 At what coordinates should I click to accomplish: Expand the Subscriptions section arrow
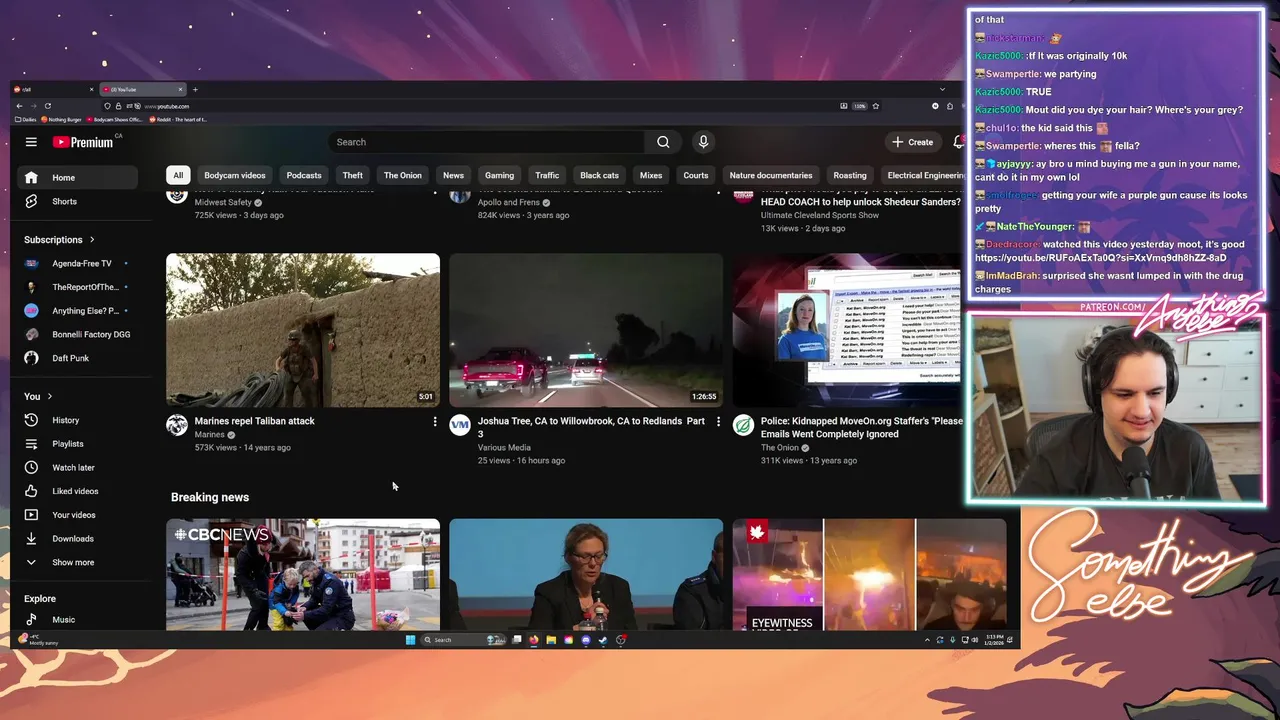coord(92,240)
